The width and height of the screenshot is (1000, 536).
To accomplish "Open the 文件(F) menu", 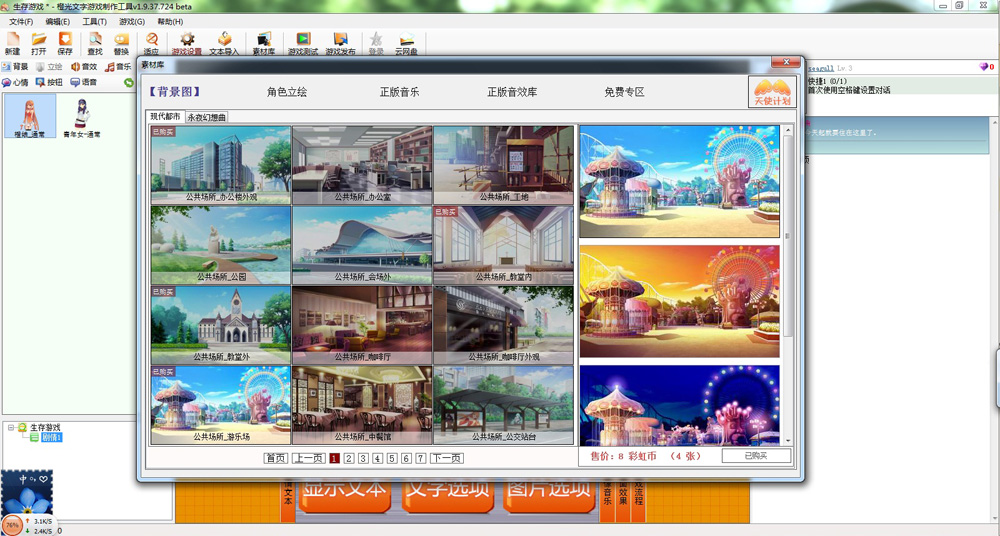I will coord(21,21).
